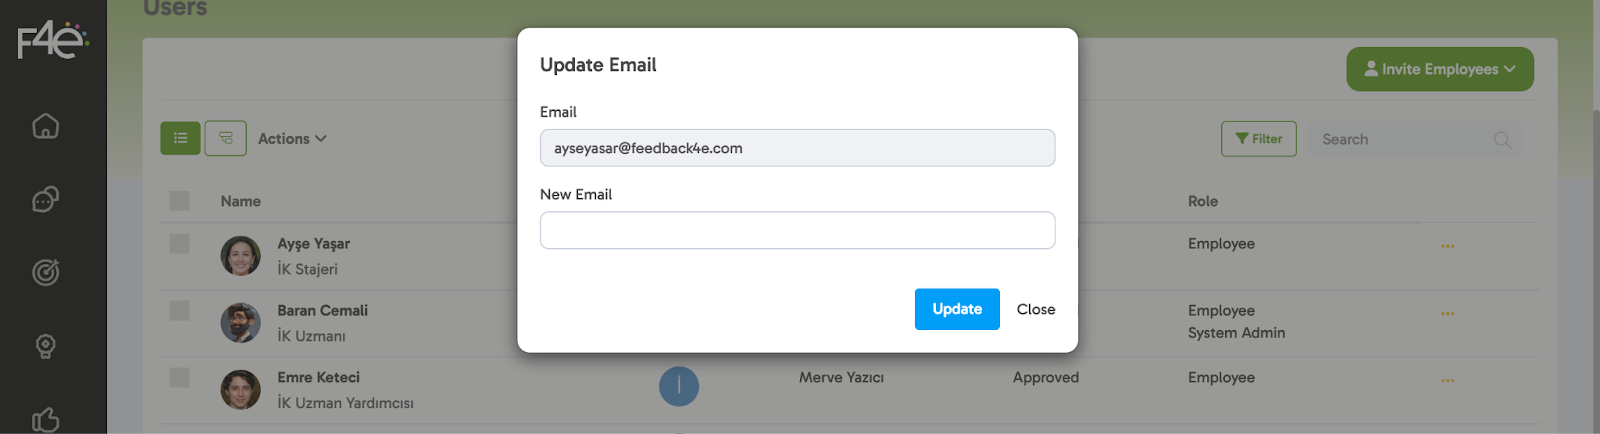Click the blue Update button
This screenshot has width=1600, height=434.
pos(957,309)
